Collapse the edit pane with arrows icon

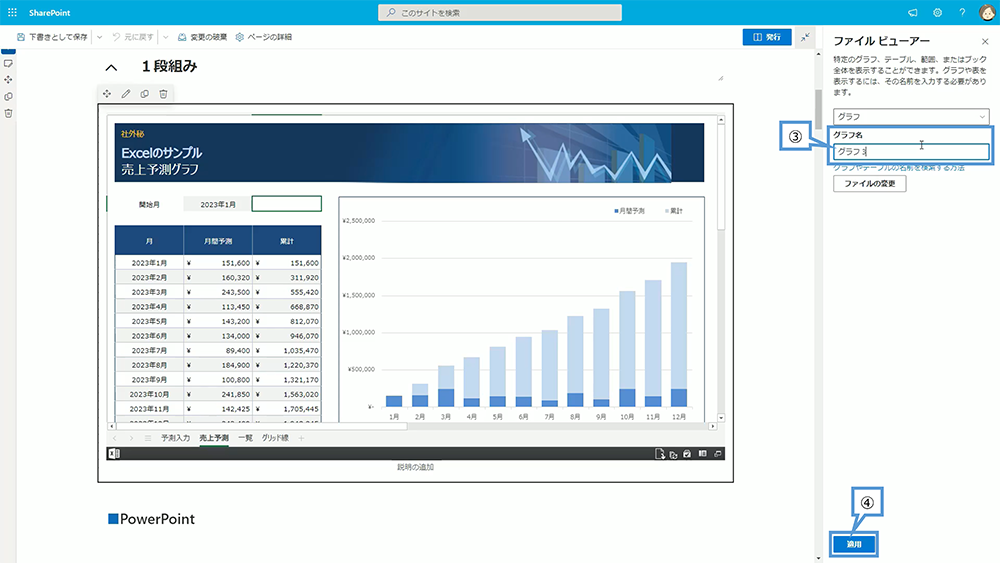806,37
